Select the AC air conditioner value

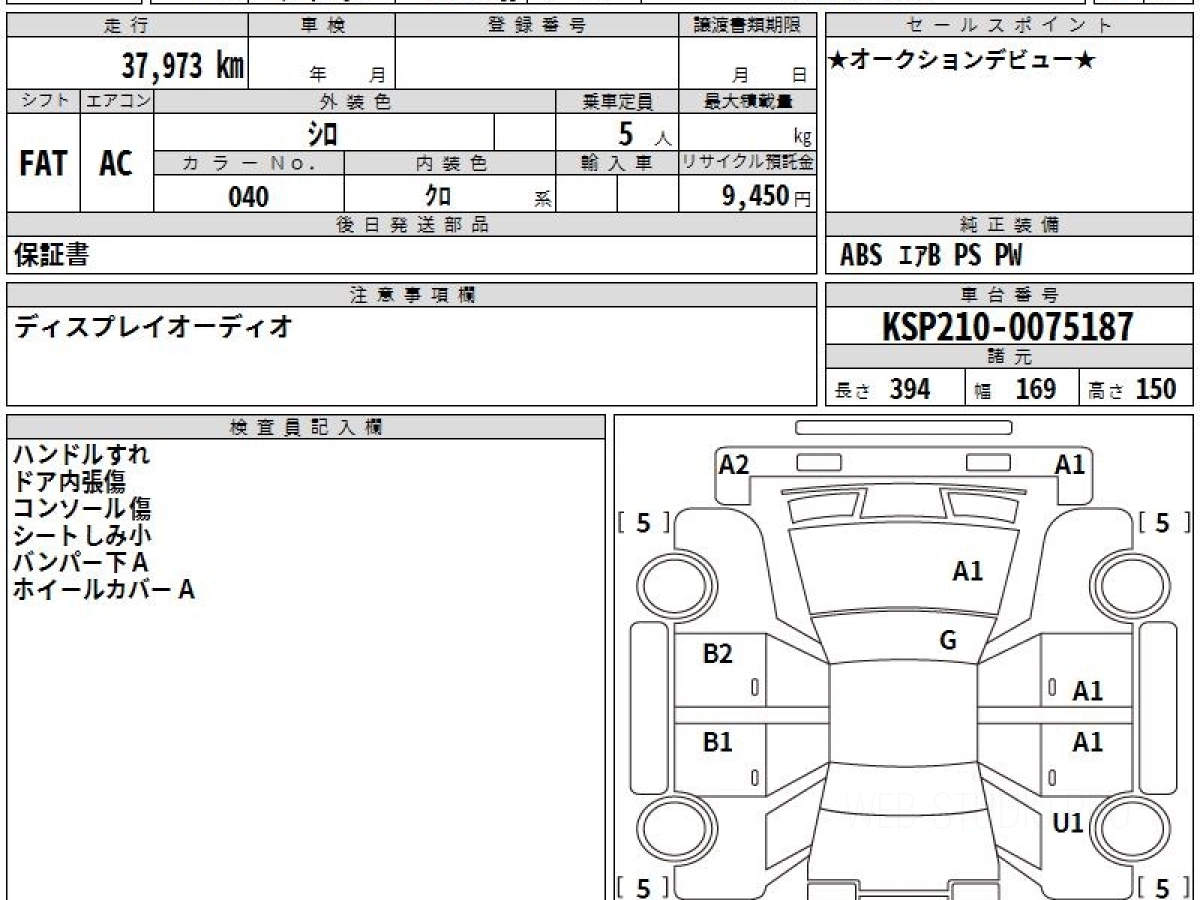116,163
